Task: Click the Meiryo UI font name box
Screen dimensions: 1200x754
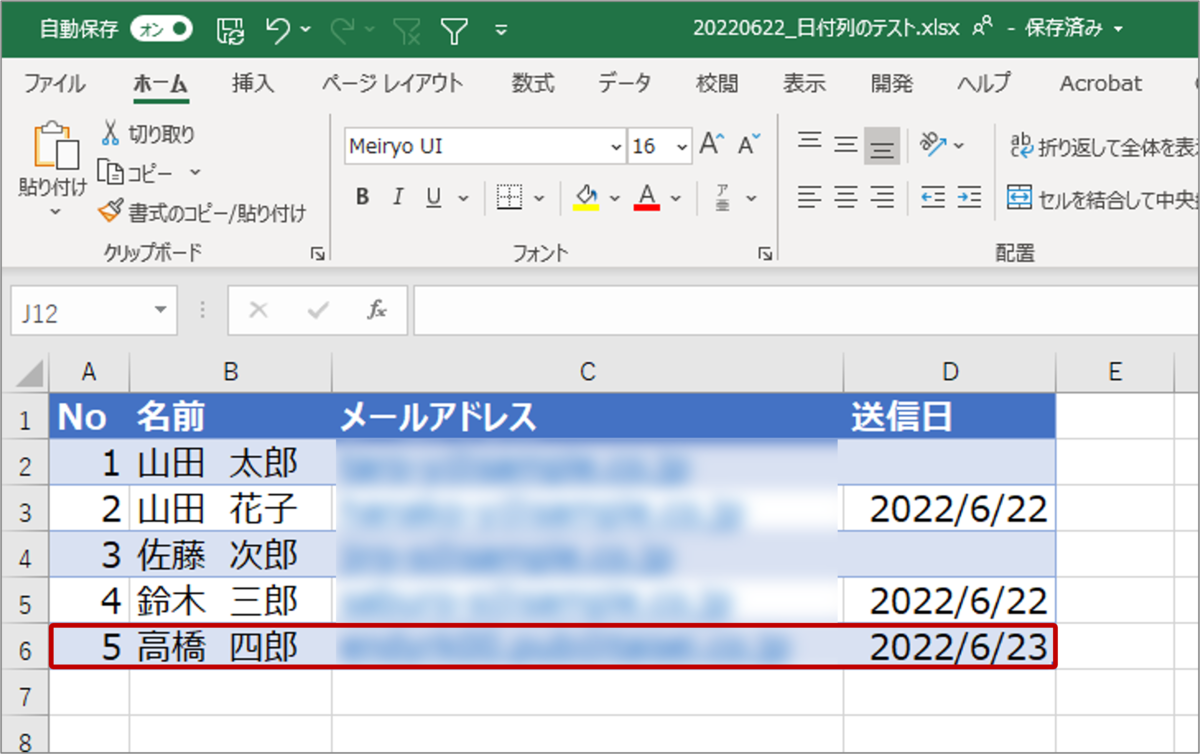Action: pyautogui.click(x=474, y=146)
